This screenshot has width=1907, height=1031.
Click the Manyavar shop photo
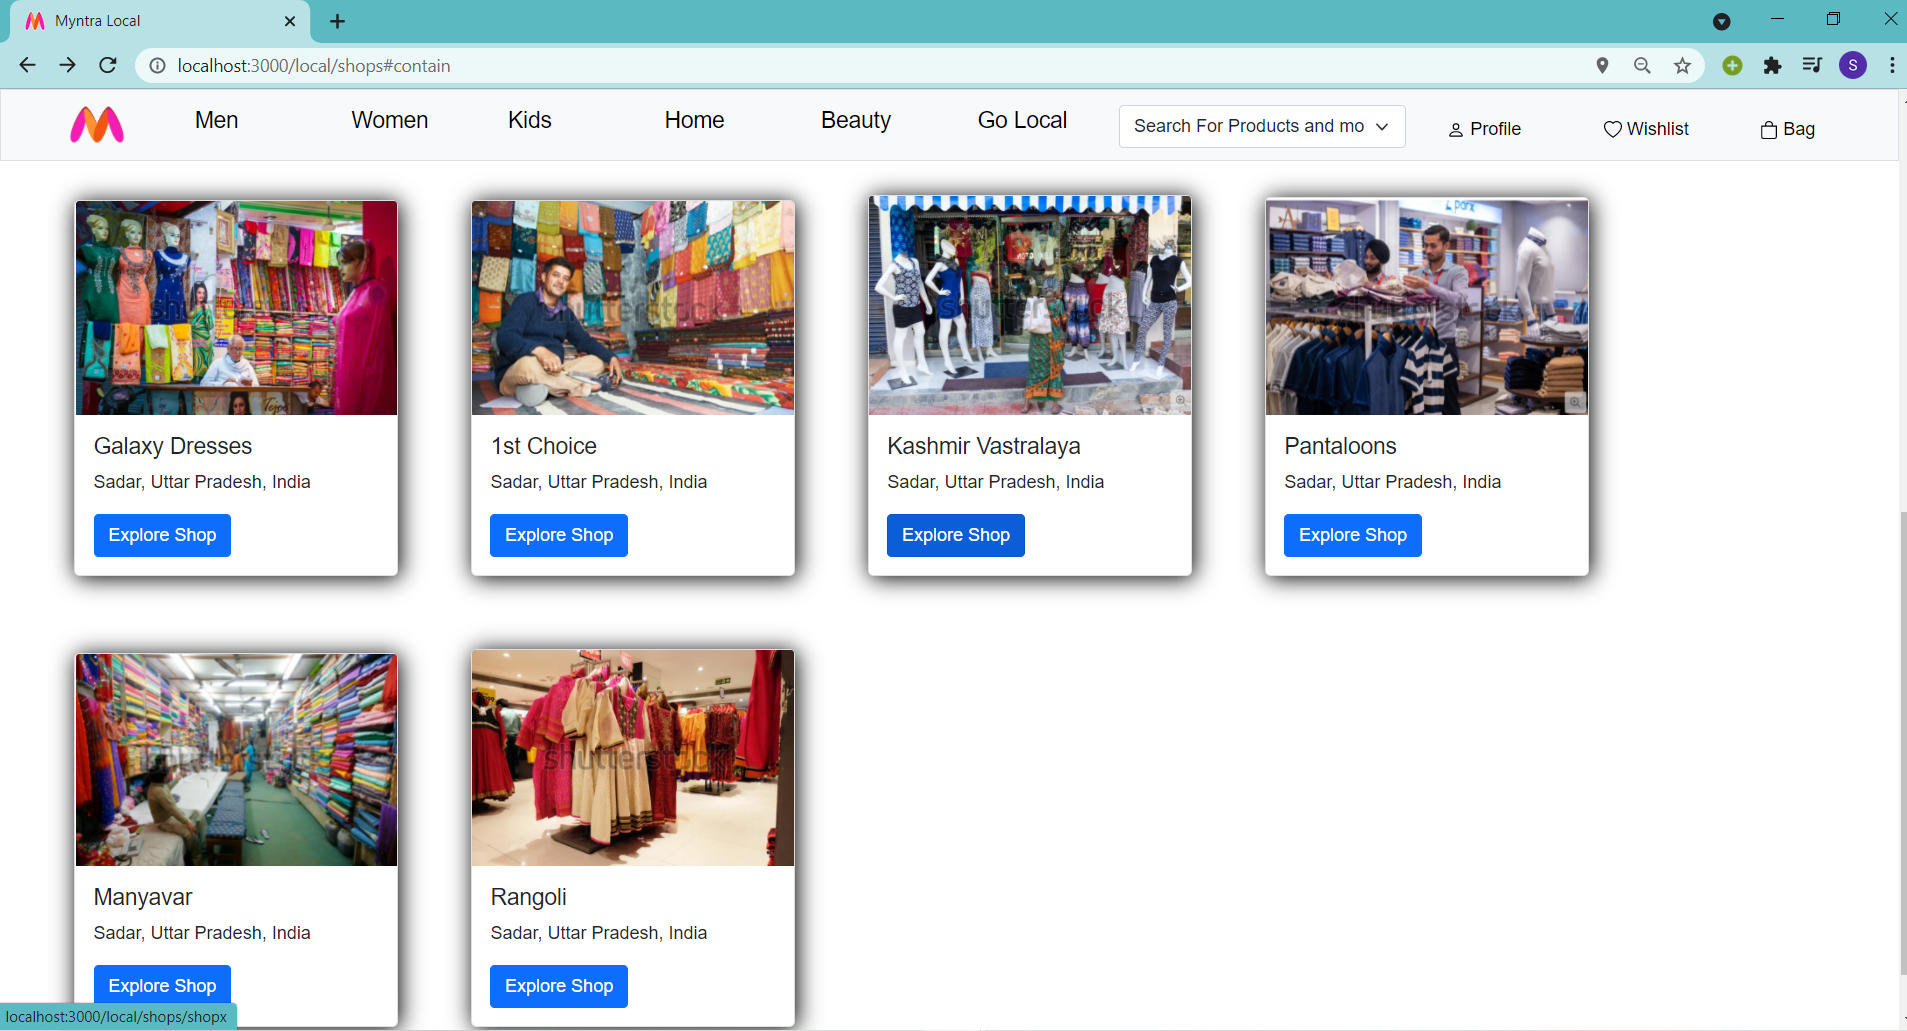tap(235, 759)
